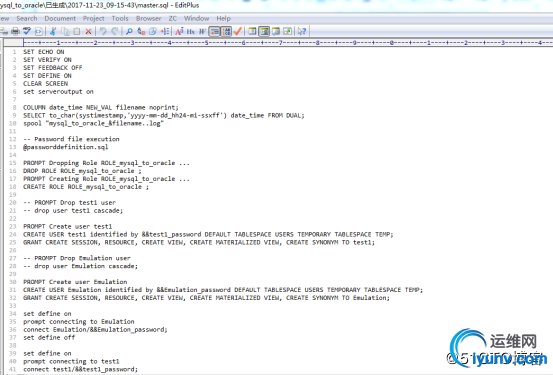Click the '-- Password file execution' comment

coord(71,139)
